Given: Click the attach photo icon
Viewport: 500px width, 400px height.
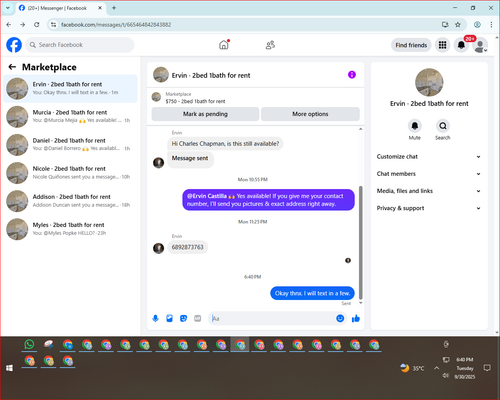Looking at the screenshot, I should (x=170, y=318).
